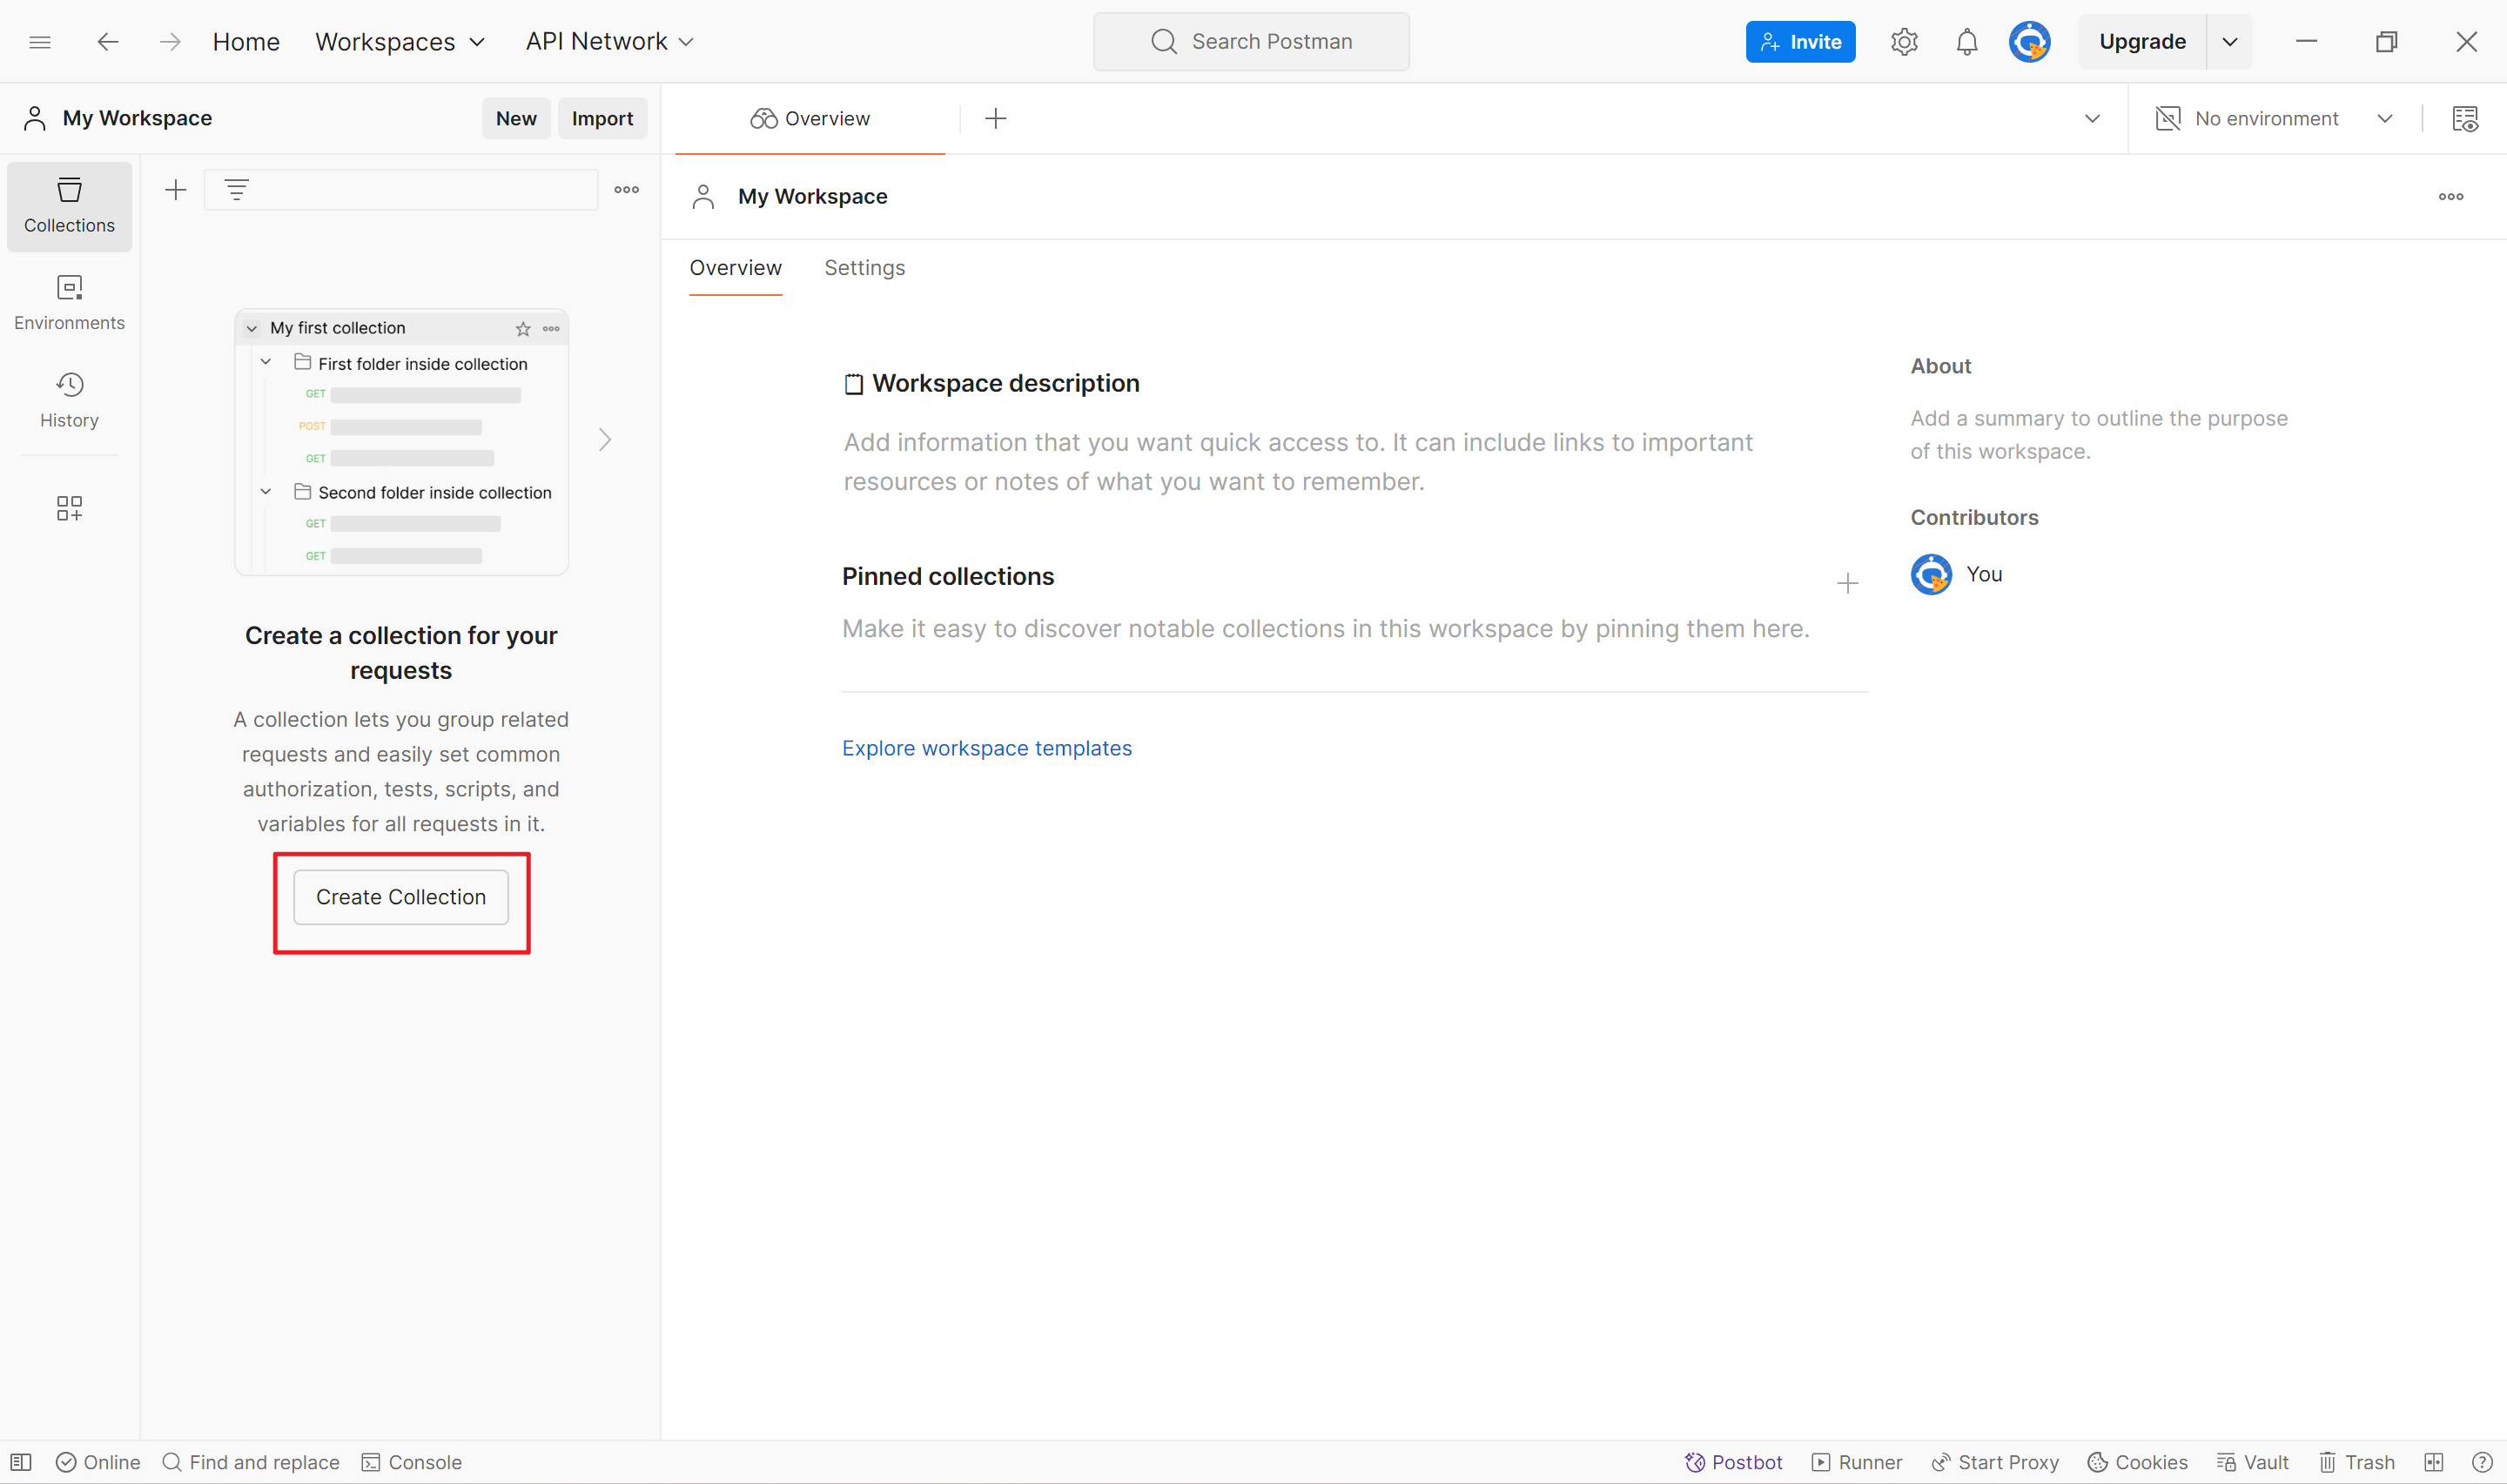Star the My first collection preview

(x=523, y=329)
